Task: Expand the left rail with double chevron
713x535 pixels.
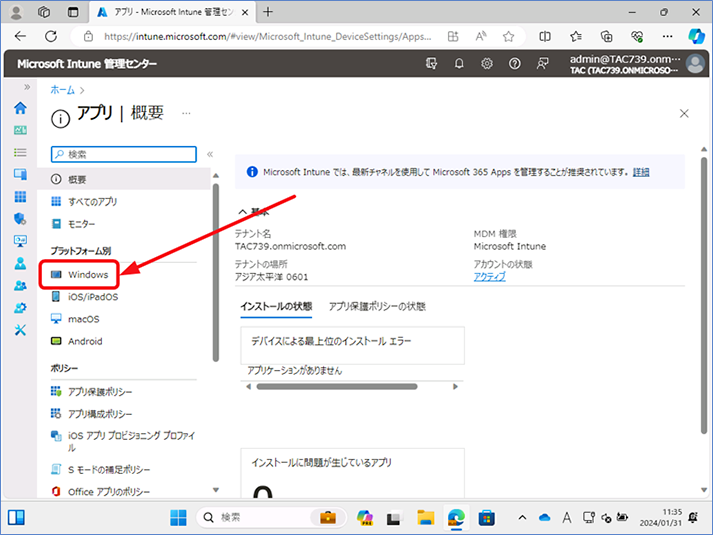Action: [27, 87]
